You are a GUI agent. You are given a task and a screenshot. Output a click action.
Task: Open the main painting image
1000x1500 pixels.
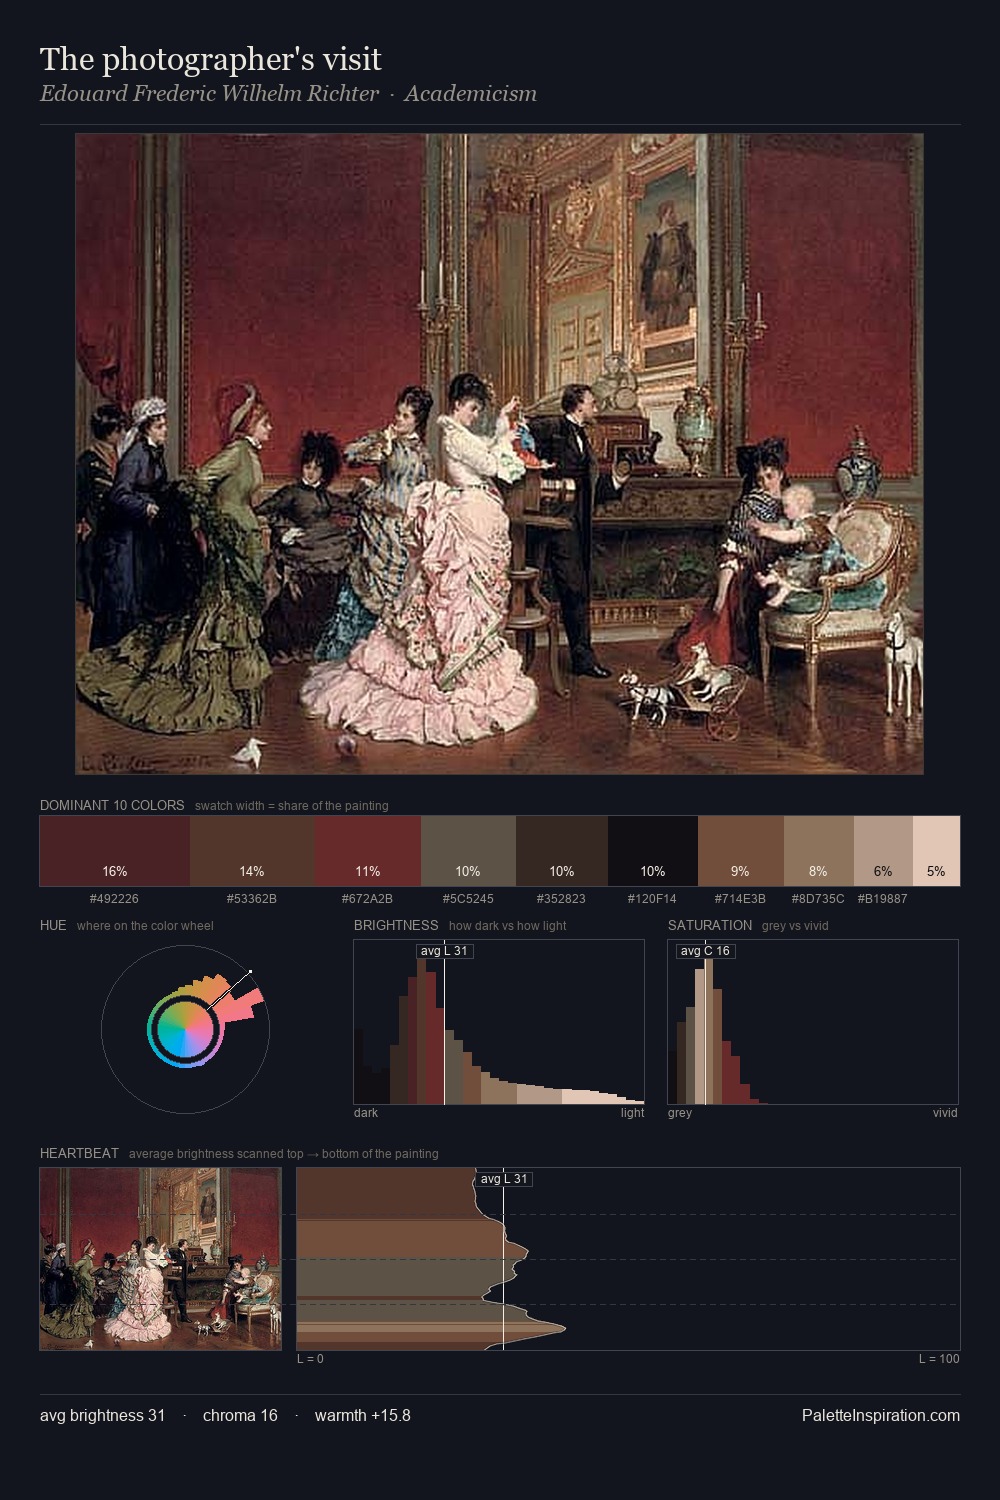click(499, 454)
